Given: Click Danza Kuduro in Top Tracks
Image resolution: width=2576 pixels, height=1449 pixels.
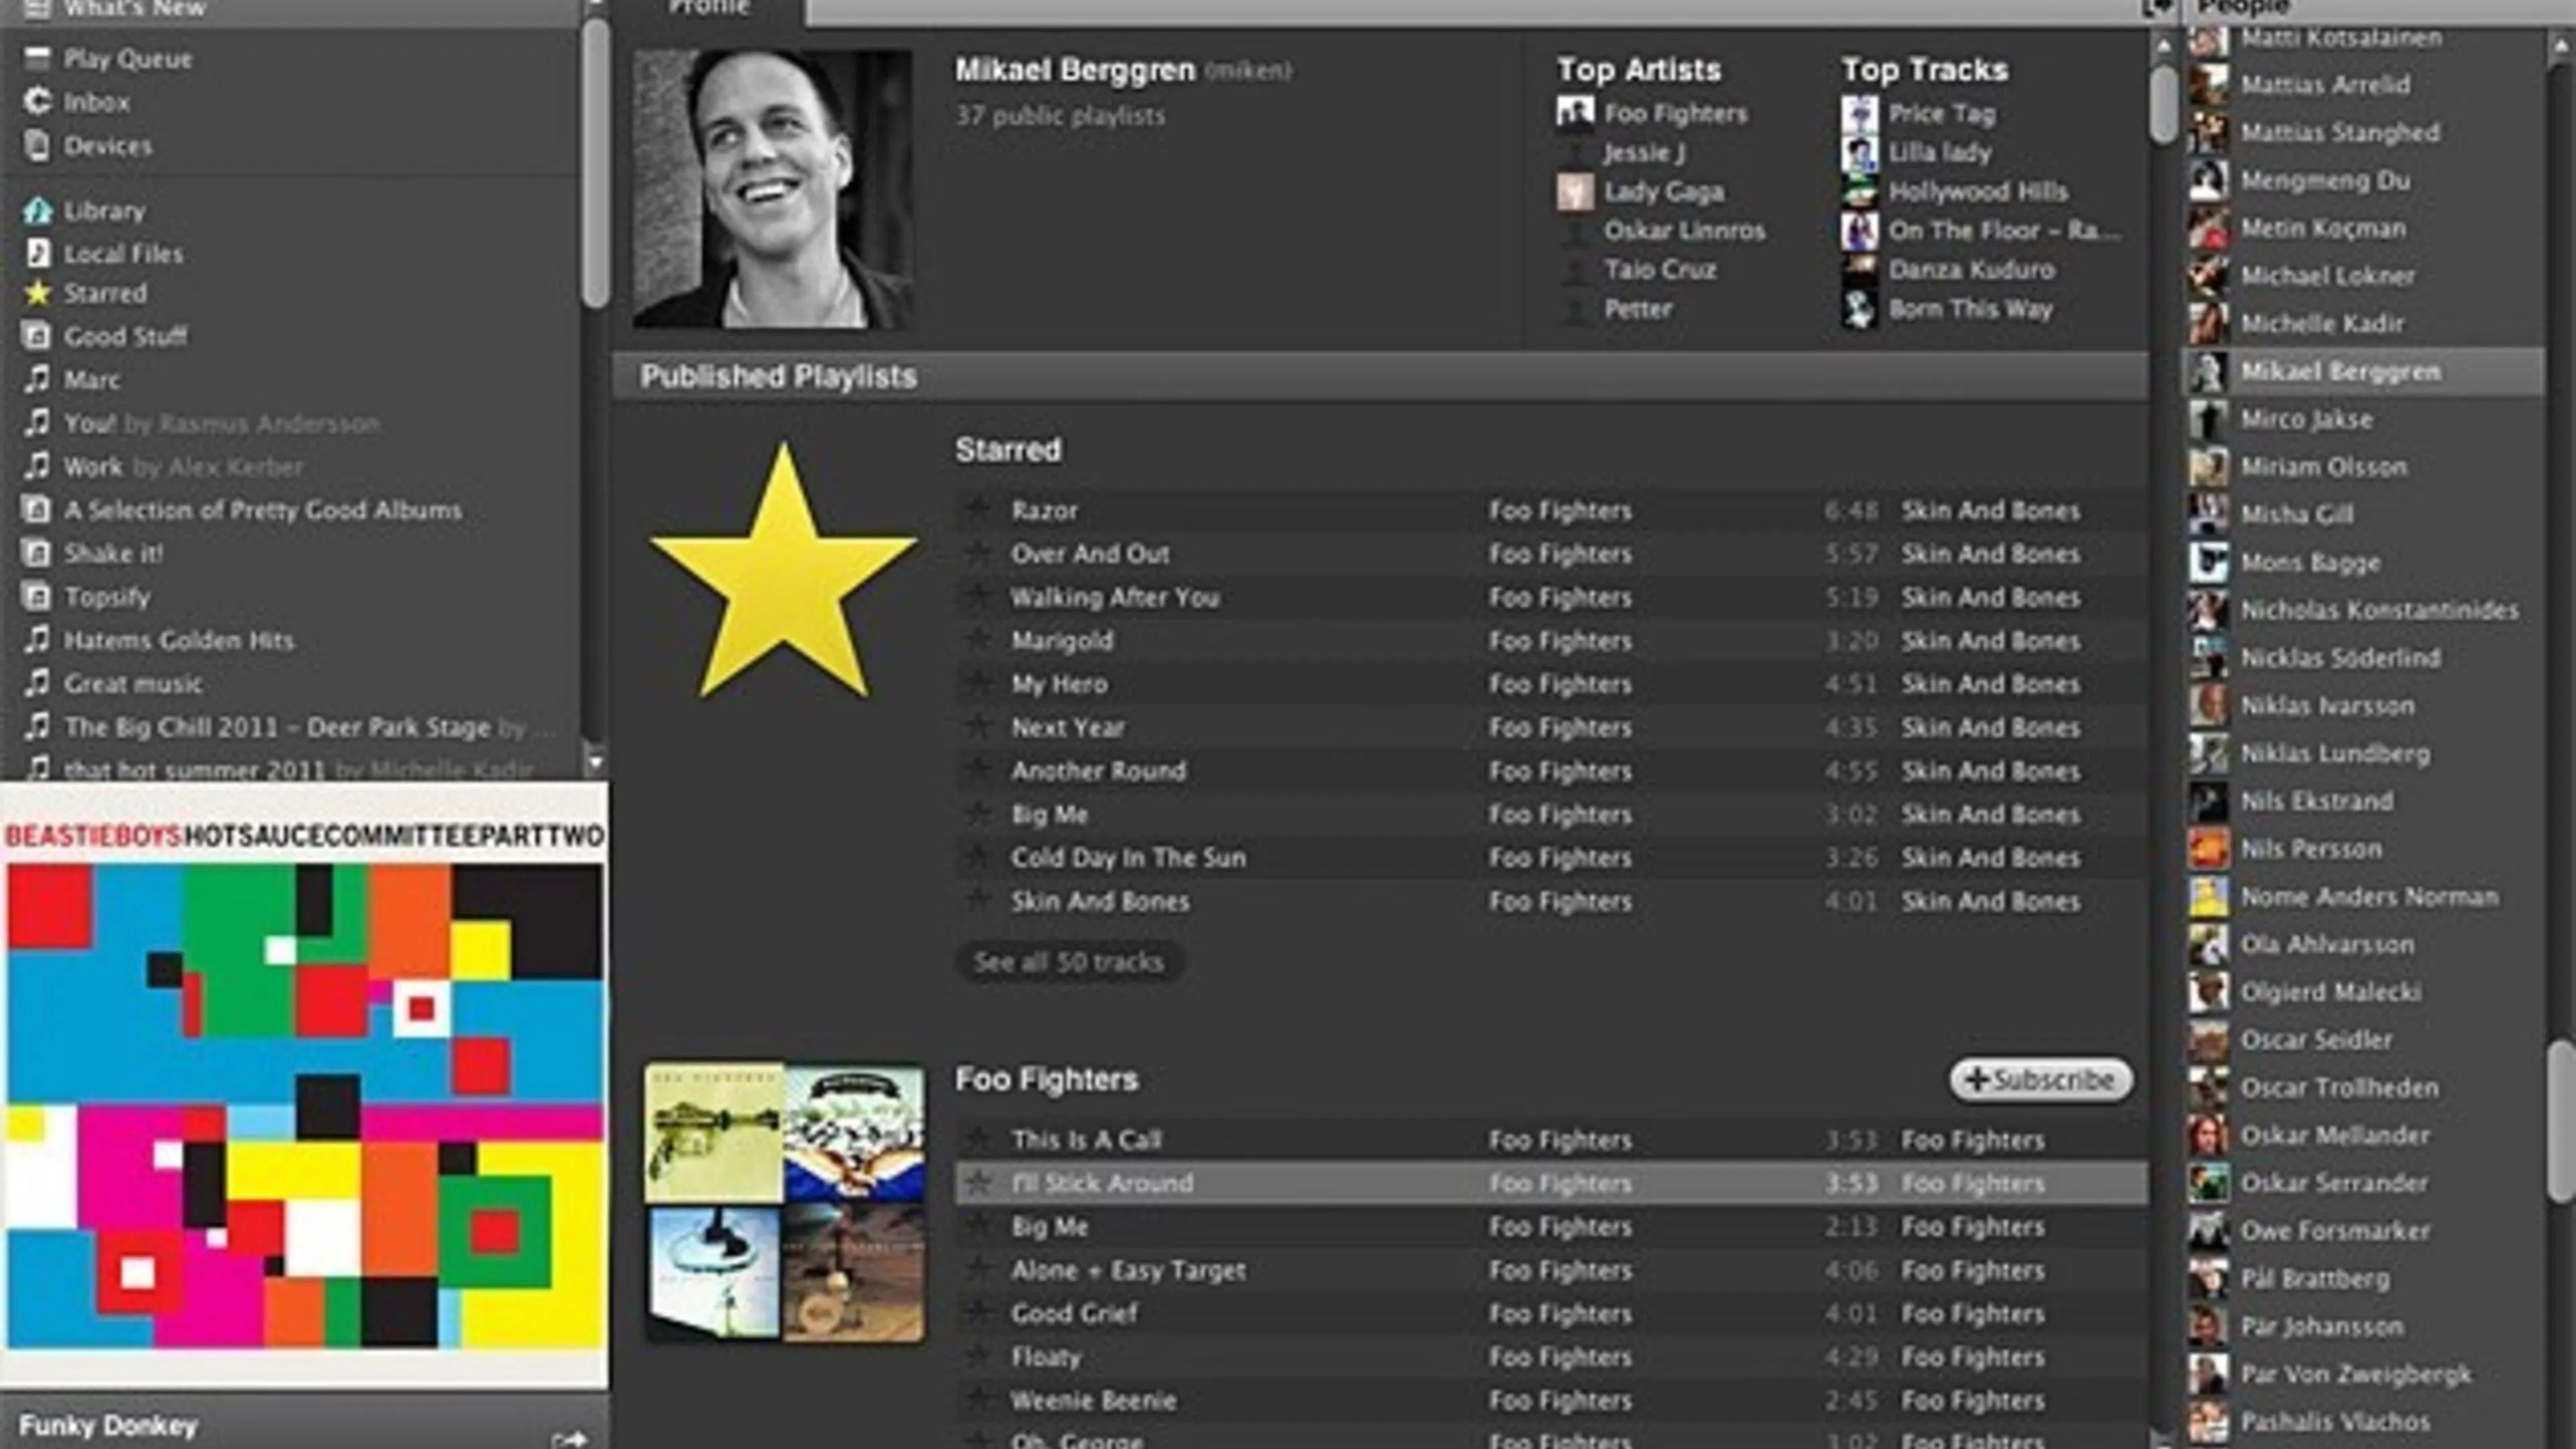Looking at the screenshot, I should (1971, 270).
